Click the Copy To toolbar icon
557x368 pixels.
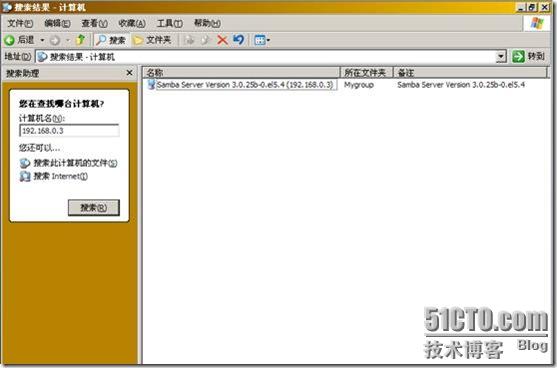205,40
